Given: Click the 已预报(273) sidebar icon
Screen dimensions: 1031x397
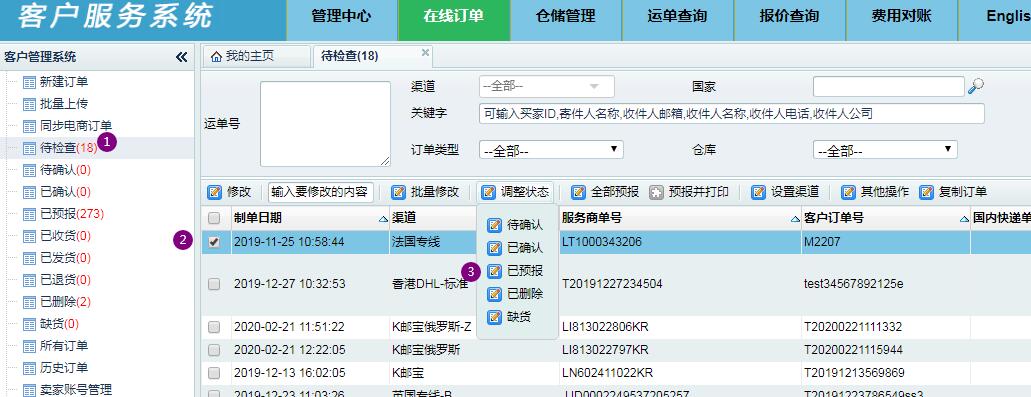Looking at the screenshot, I should click(x=29, y=214).
